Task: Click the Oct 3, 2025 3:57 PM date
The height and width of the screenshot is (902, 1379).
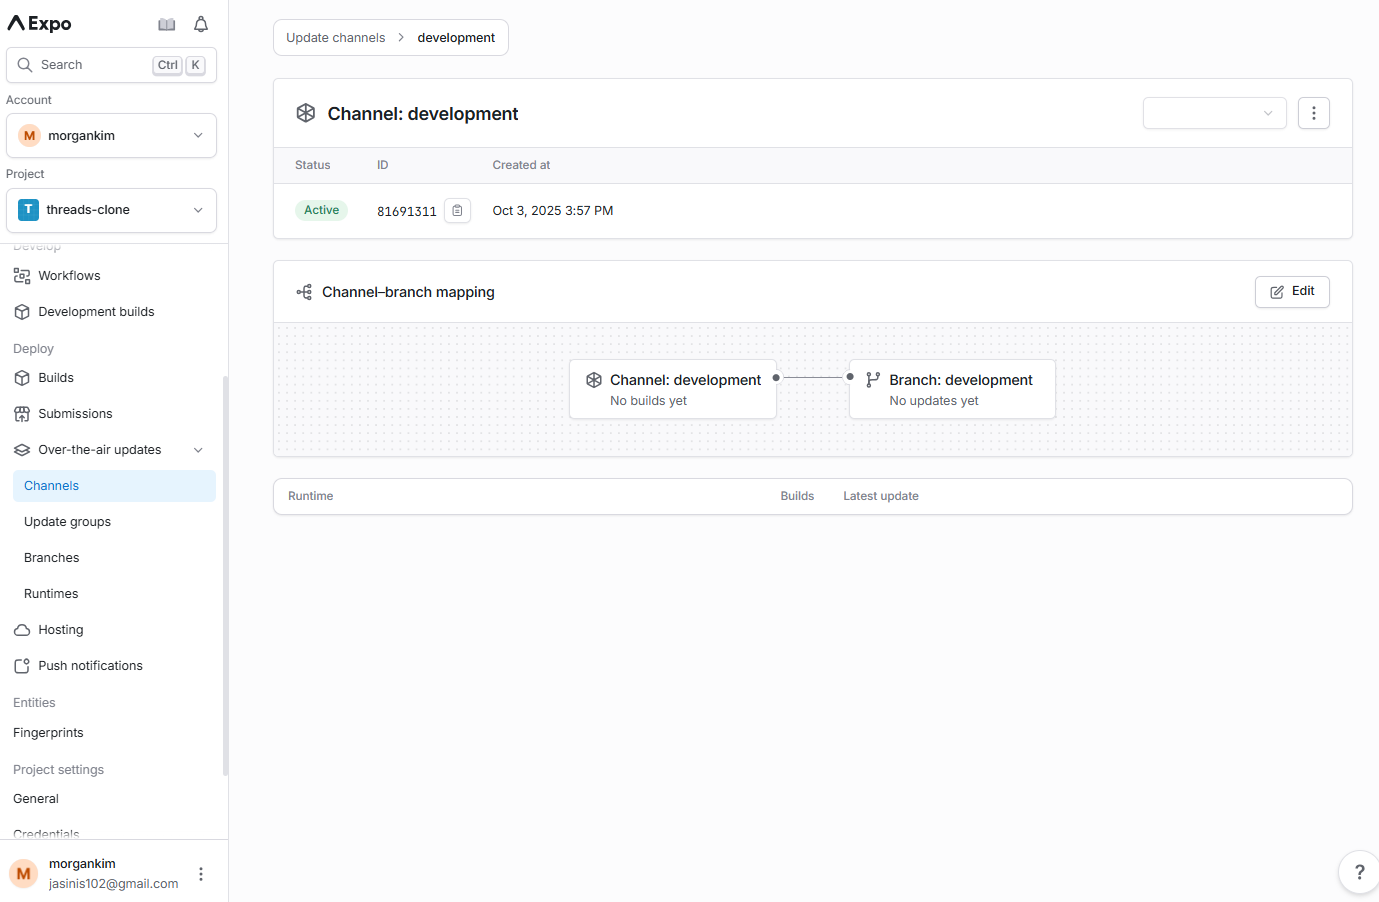Action: (553, 211)
